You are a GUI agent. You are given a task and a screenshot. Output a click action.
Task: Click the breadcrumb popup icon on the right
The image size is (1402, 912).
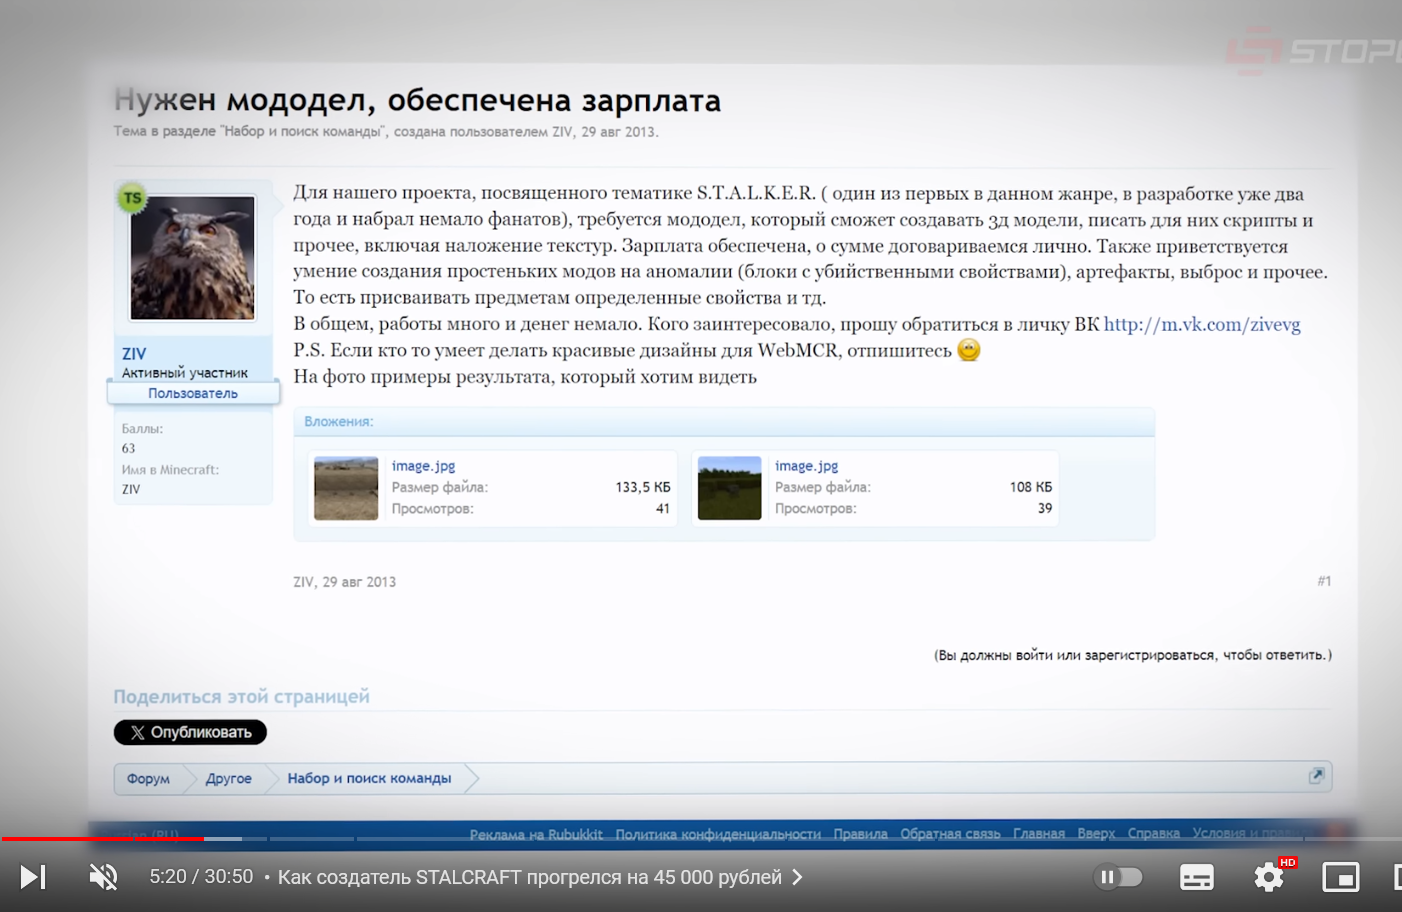click(x=1316, y=776)
